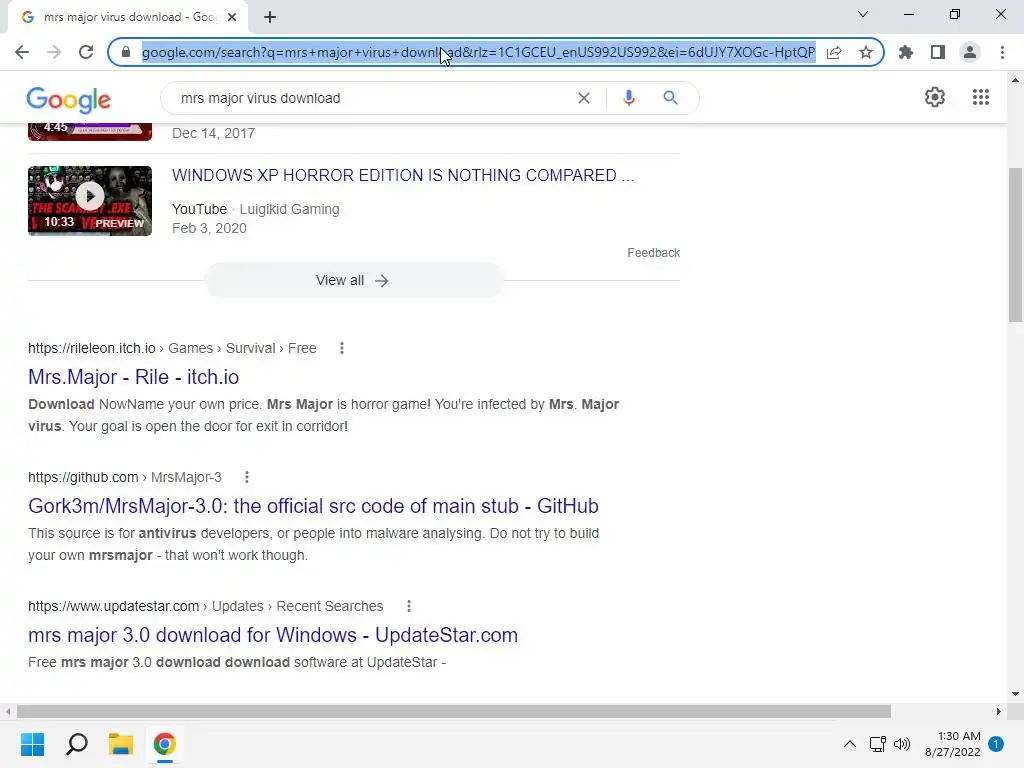Open Windows taskbar search
1024x768 pixels.
(x=76, y=744)
